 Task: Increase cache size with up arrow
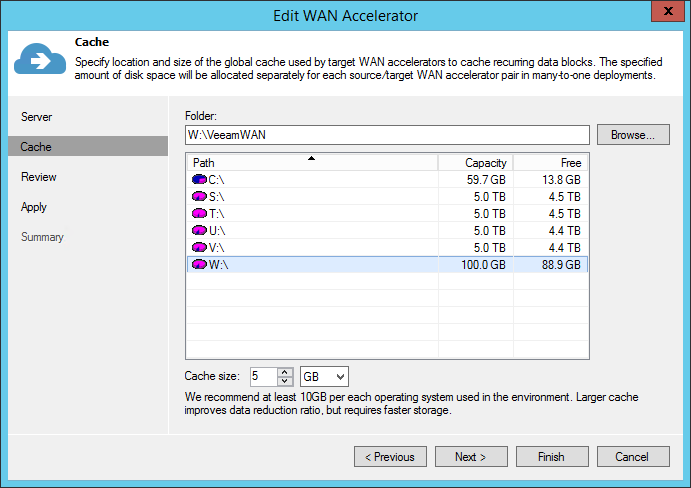(x=284, y=371)
